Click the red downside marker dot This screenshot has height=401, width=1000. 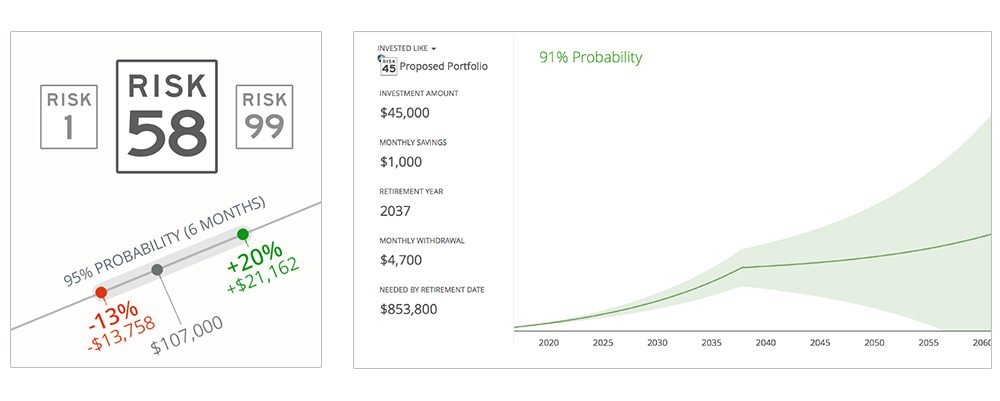click(x=101, y=292)
